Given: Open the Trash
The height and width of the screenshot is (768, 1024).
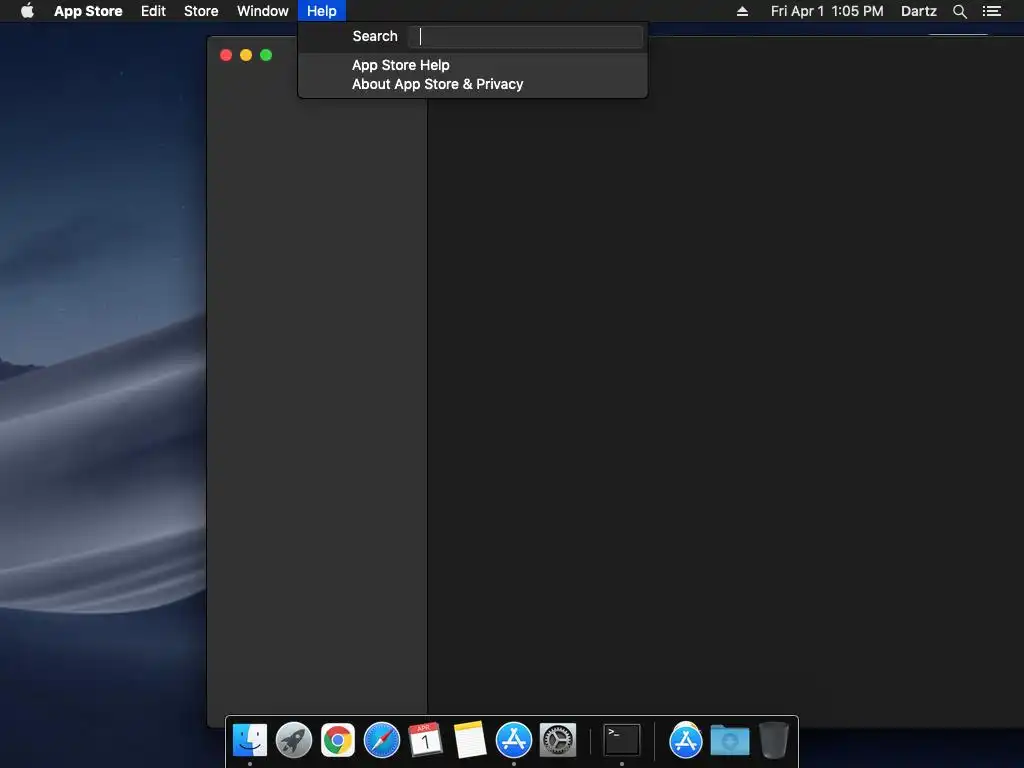Looking at the screenshot, I should [774, 741].
